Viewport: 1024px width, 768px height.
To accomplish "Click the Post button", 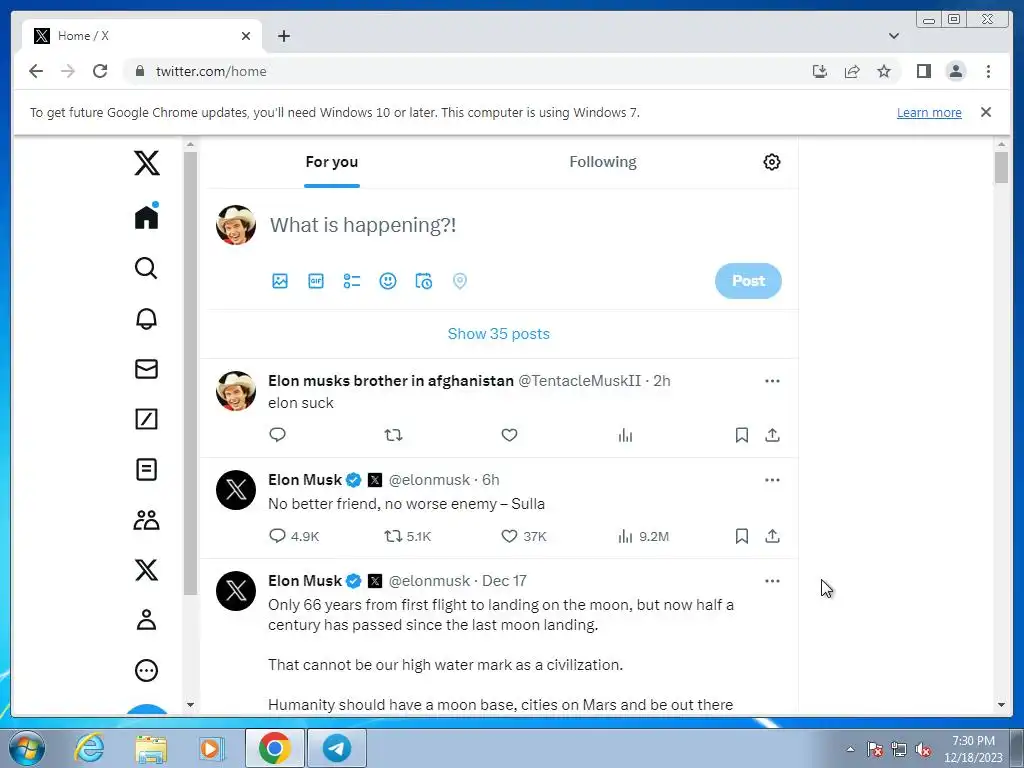I will [x=748, y=281].
